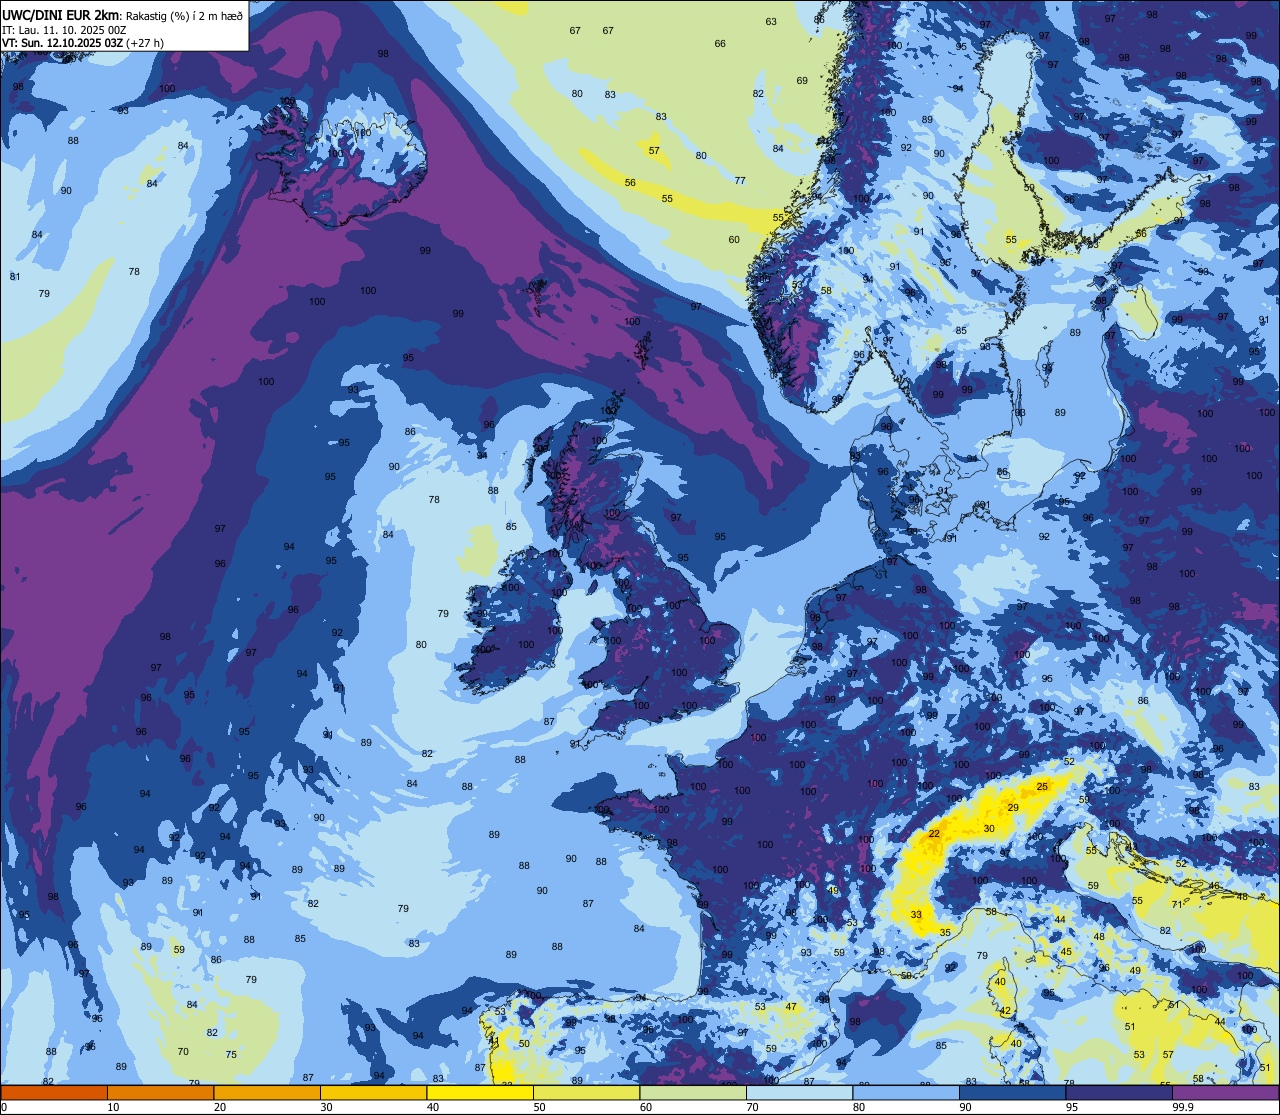The height and width of the screenshot is (1115, 1280).
Task: Click the legend tick label 80
Action: pos(858,1107)
